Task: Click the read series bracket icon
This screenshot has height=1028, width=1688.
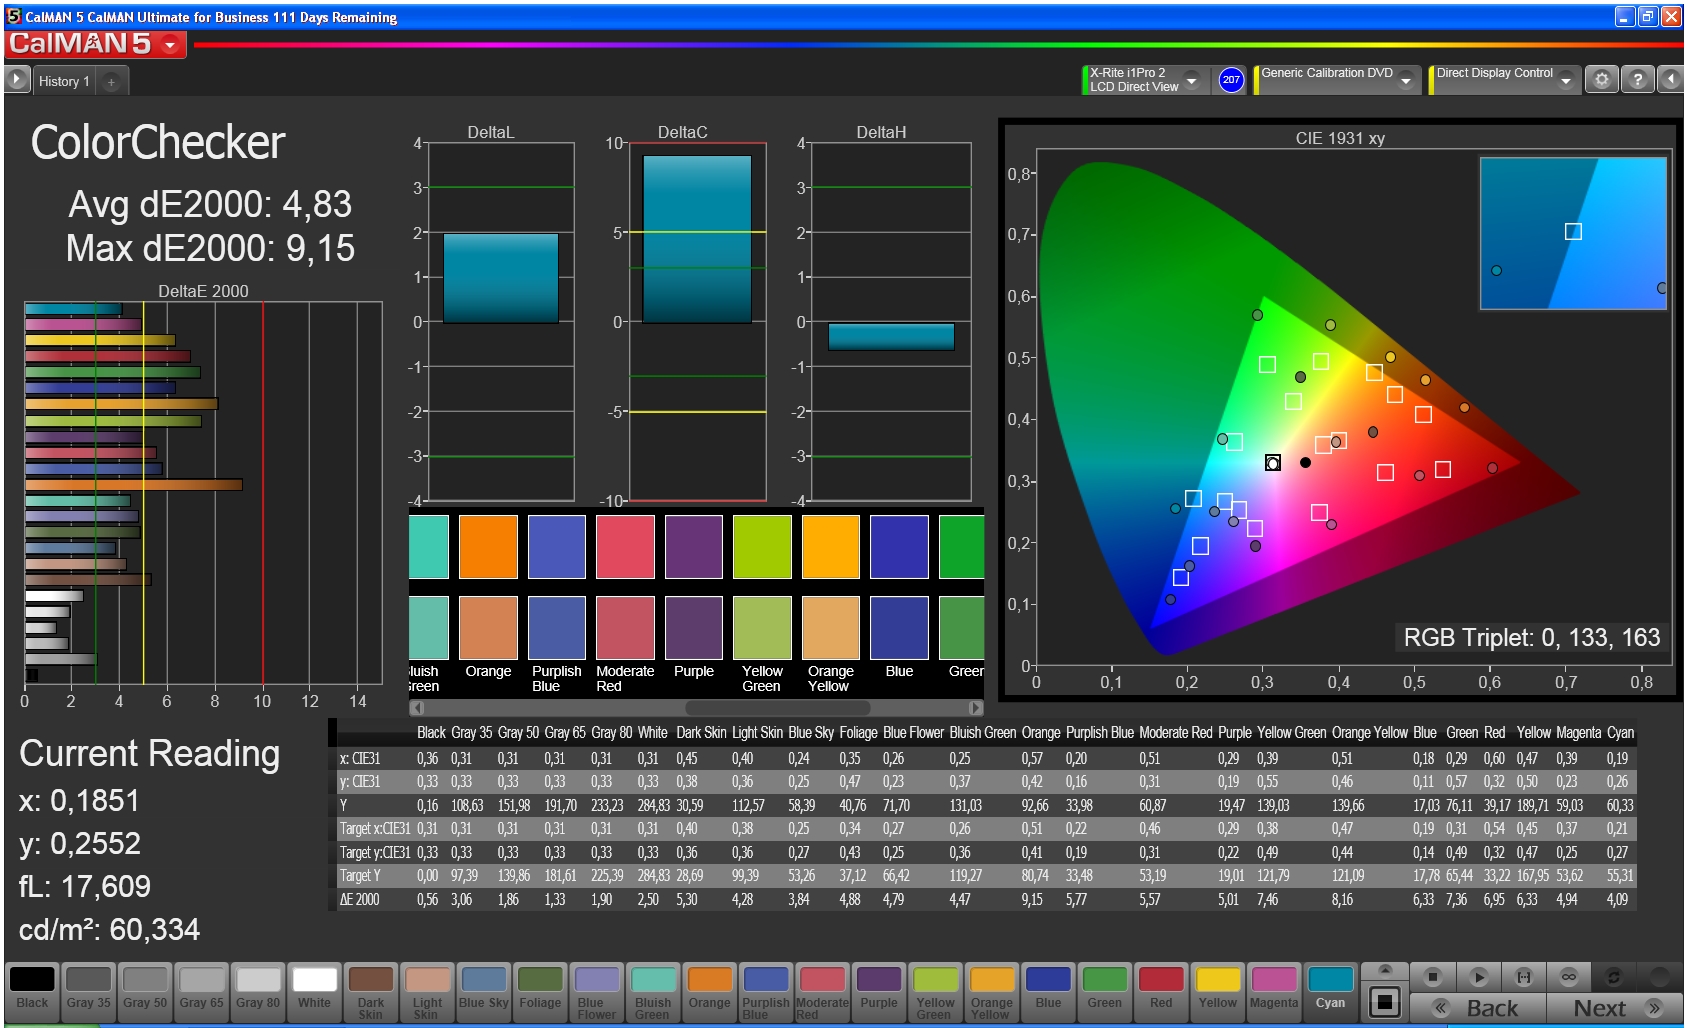Action: click(x=1524, y=977)
